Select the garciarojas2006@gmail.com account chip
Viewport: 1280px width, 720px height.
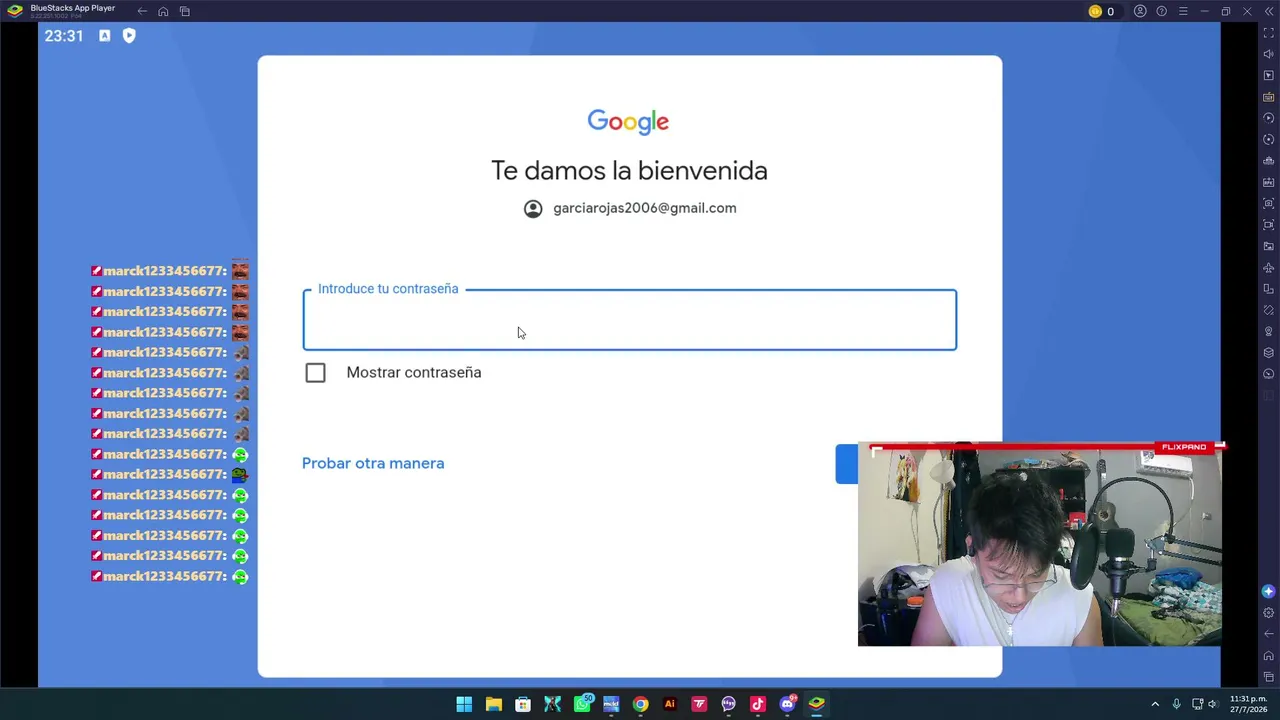coord(630,208)
